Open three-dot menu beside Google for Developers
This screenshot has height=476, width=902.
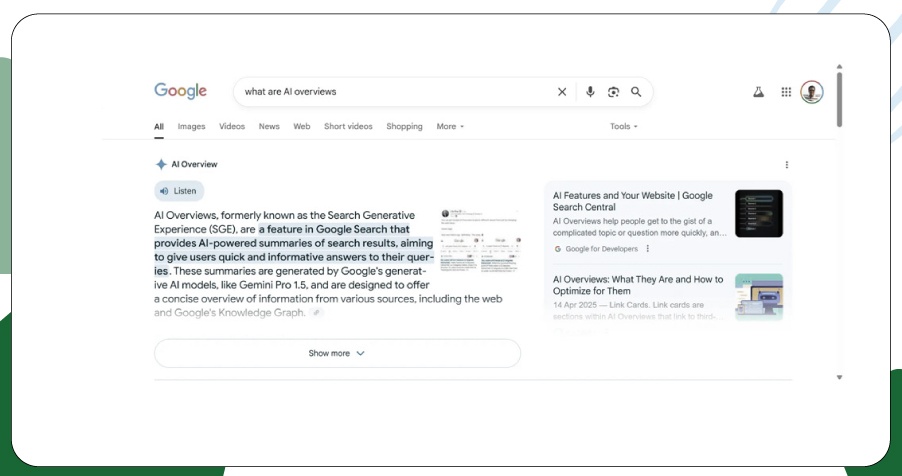coord(648,249)
